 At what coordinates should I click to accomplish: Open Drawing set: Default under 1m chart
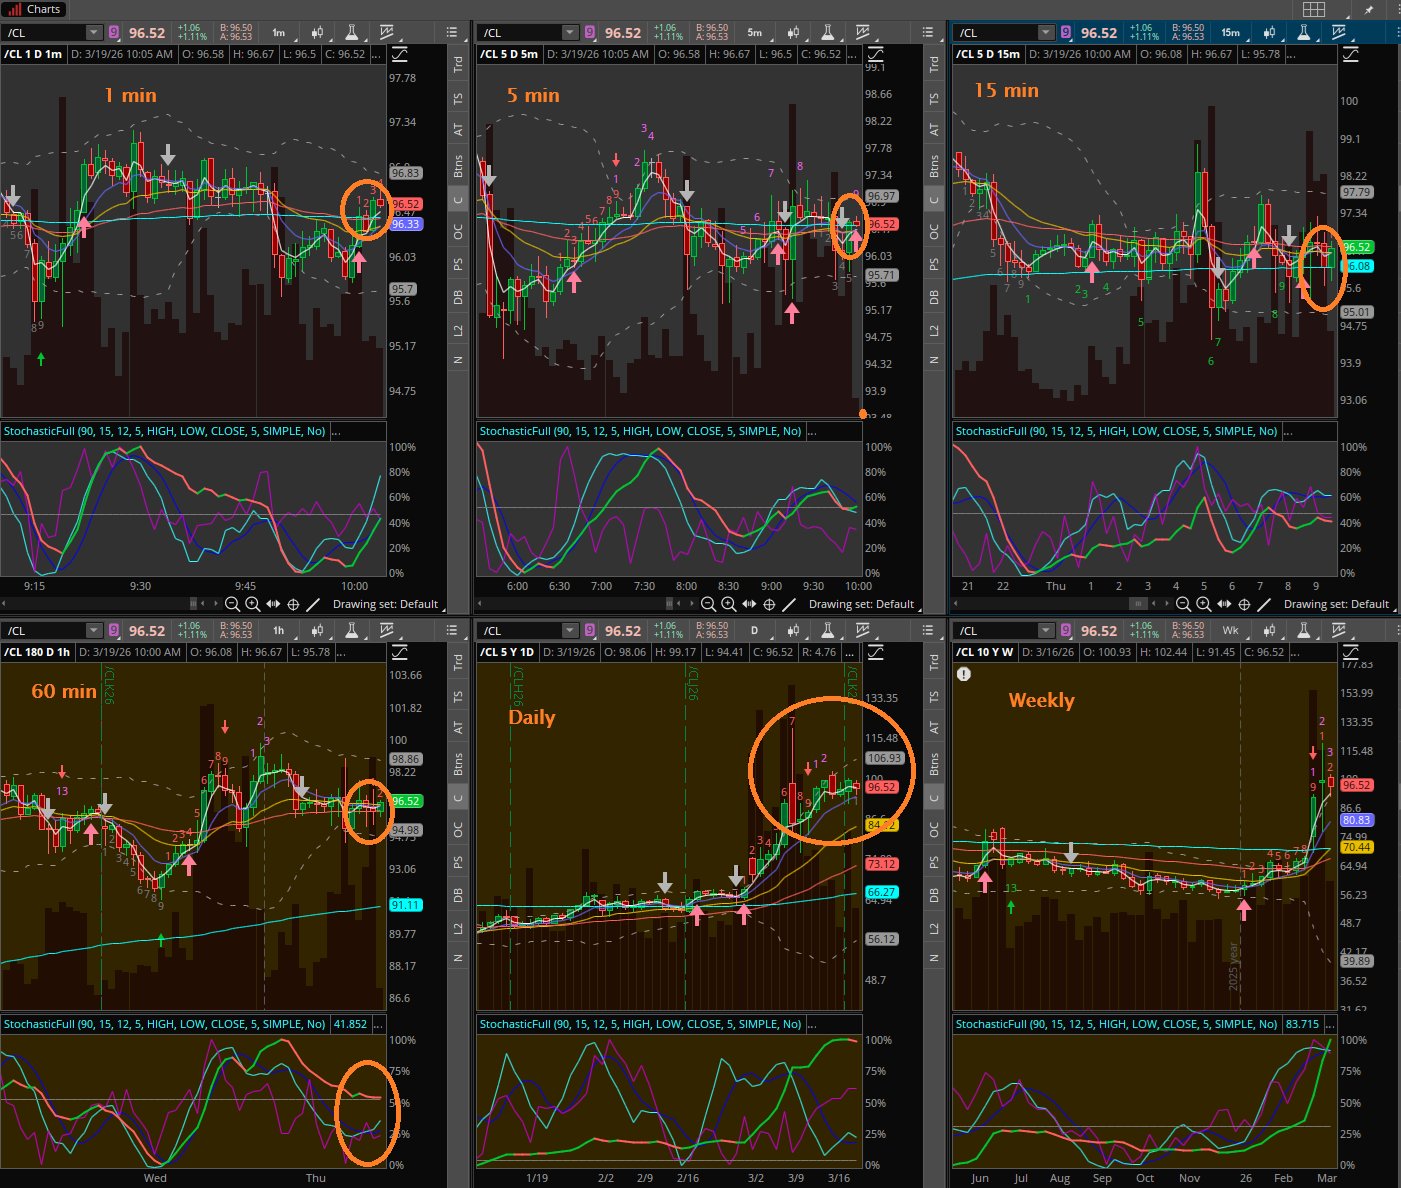(385, 604)
